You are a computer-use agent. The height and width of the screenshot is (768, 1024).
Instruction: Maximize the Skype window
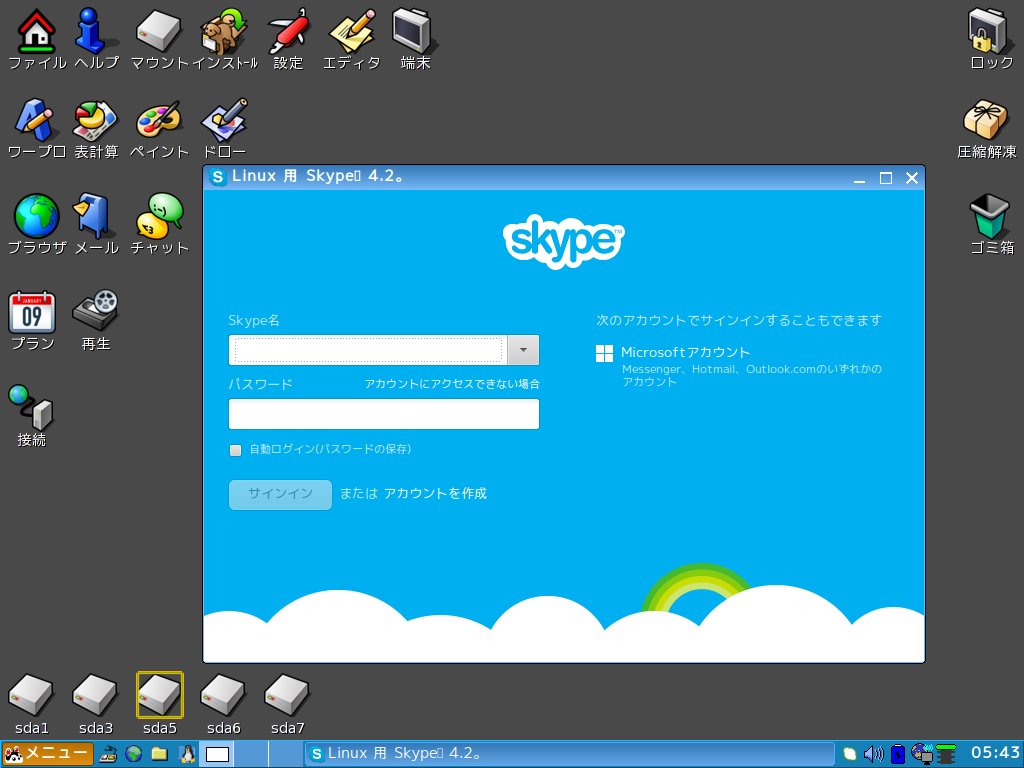[886, 178]
